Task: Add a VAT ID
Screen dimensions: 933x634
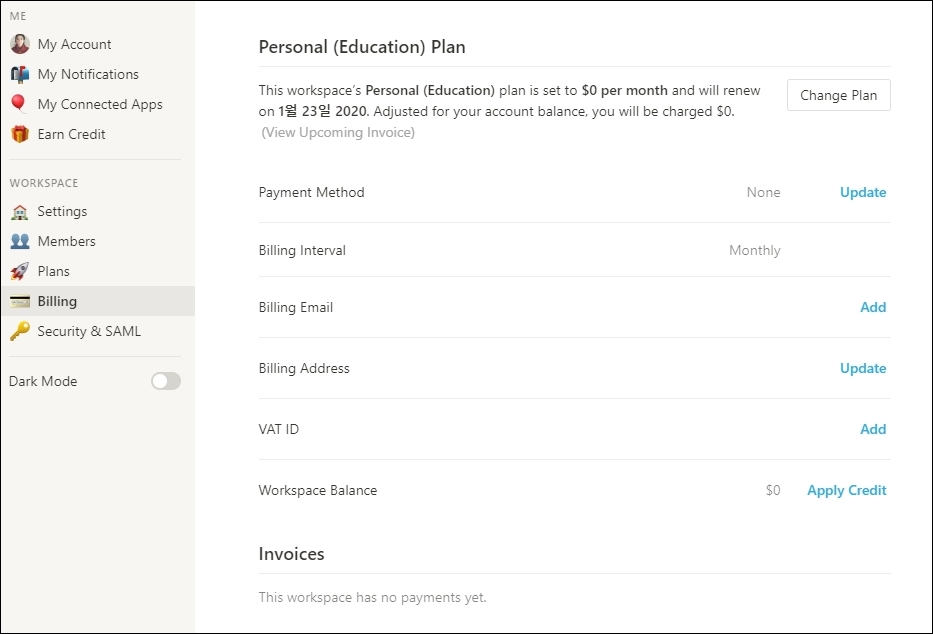Action: 872,429
